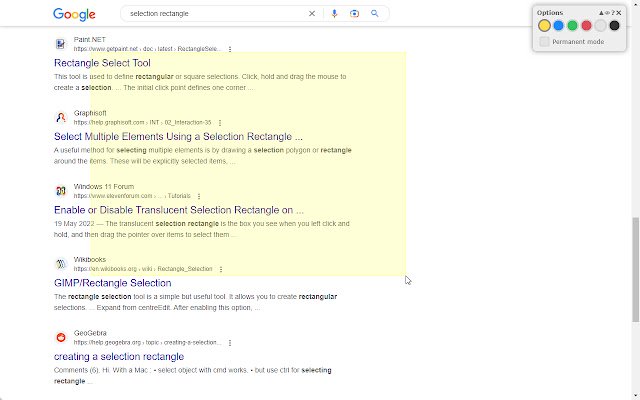
Task: Open more options for Windows 11 Forum result
Action: pyautogui.click(x=199, y=196)
